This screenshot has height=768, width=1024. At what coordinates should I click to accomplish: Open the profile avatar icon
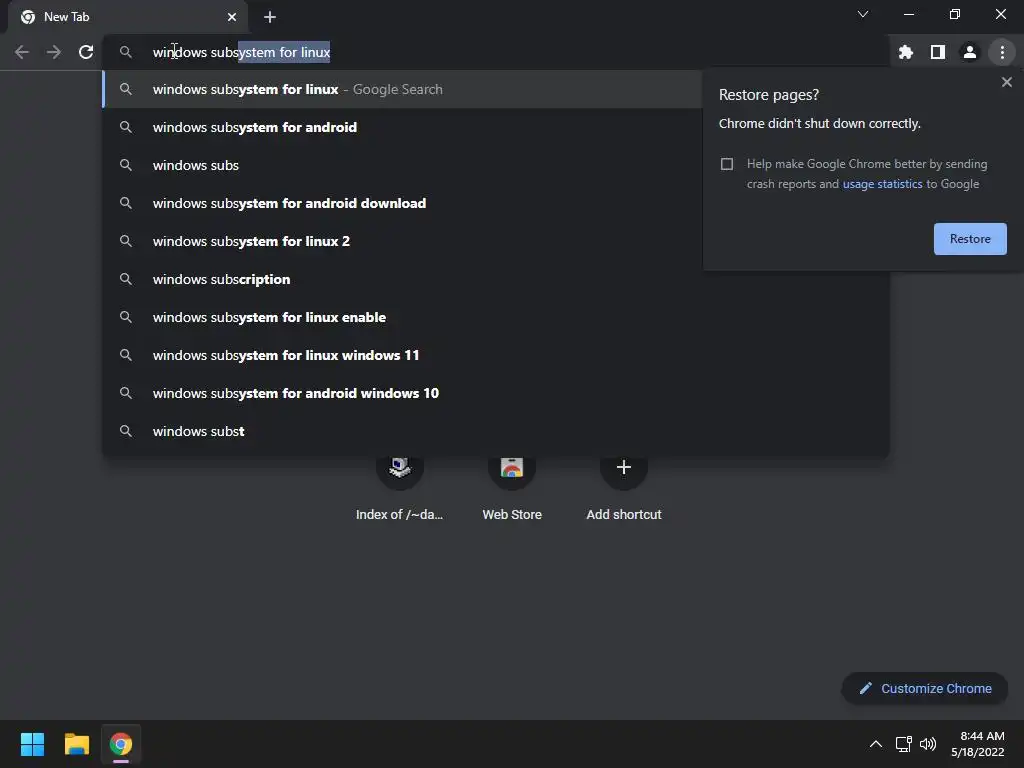[970, 52]
